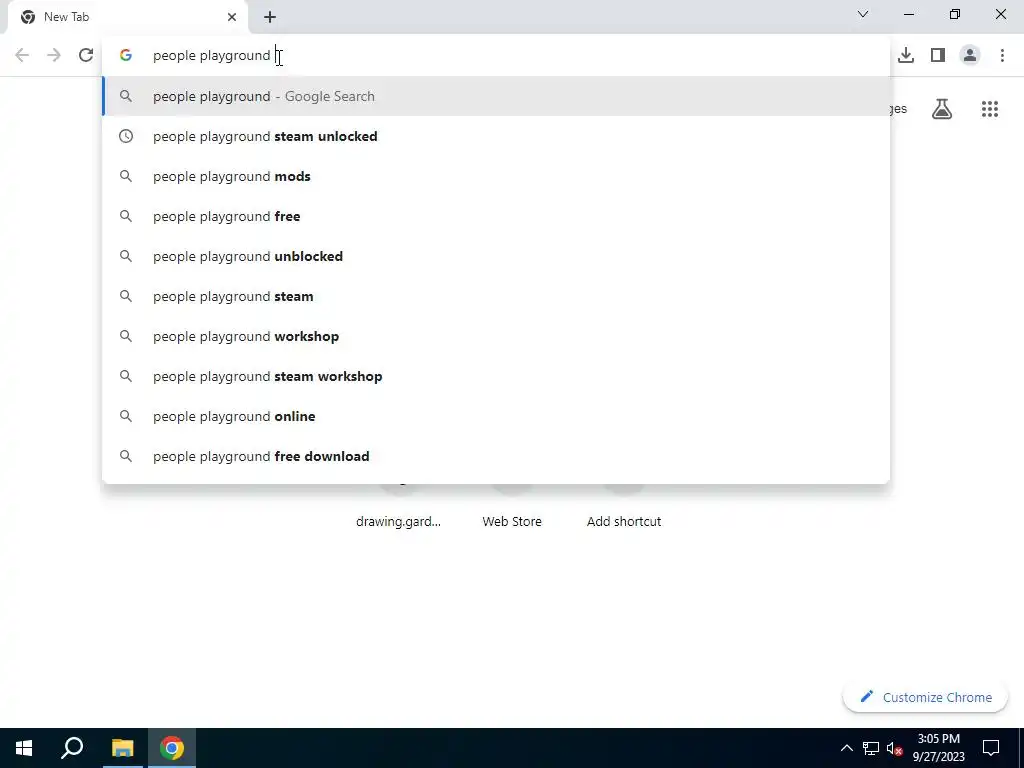Select 'people playground mods' suggestion
Viewport: 1024px width, 768px height.
coord(496,176)
